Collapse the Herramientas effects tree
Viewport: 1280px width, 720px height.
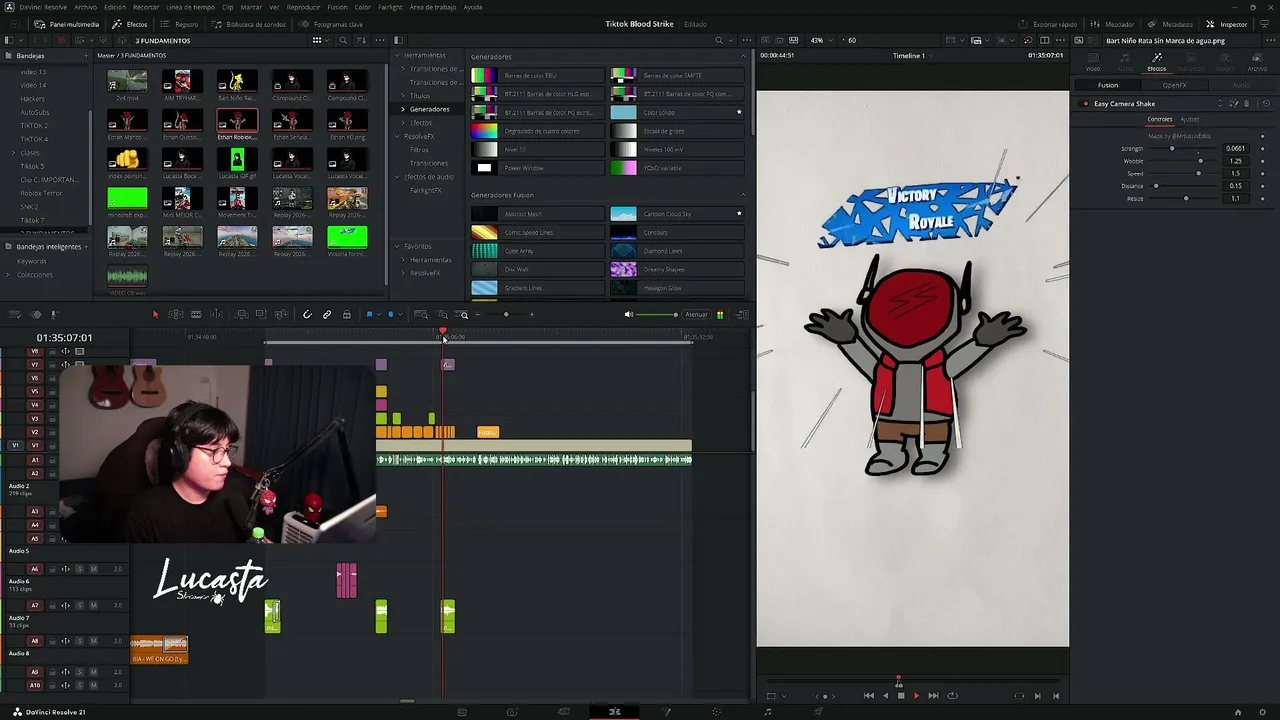click(x=397, y=55)
